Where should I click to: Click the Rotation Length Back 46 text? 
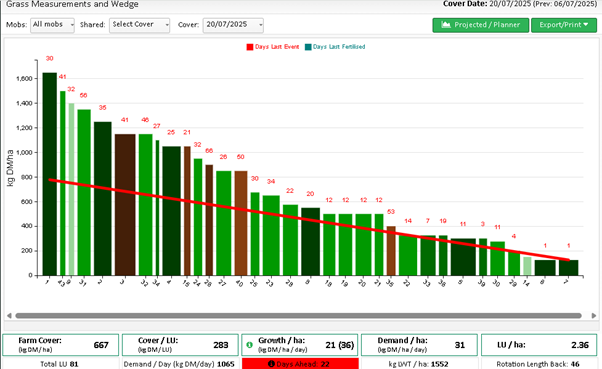[x=538, y=364]
